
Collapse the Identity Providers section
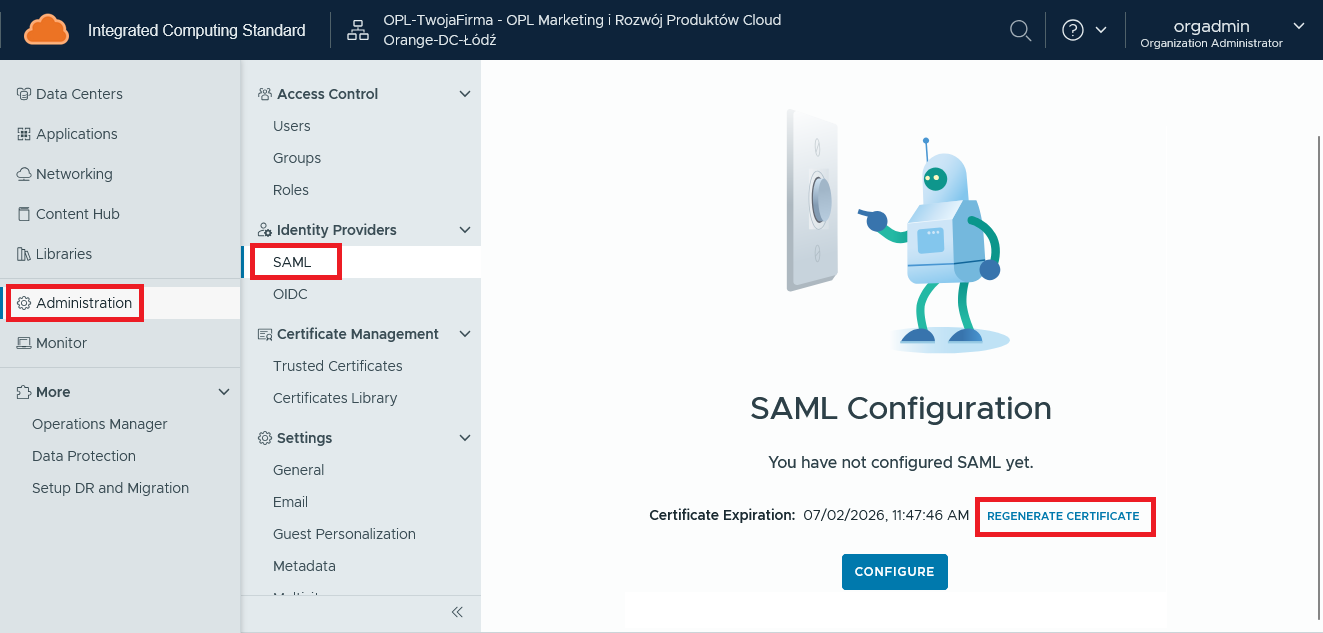(x=464, y=229)
